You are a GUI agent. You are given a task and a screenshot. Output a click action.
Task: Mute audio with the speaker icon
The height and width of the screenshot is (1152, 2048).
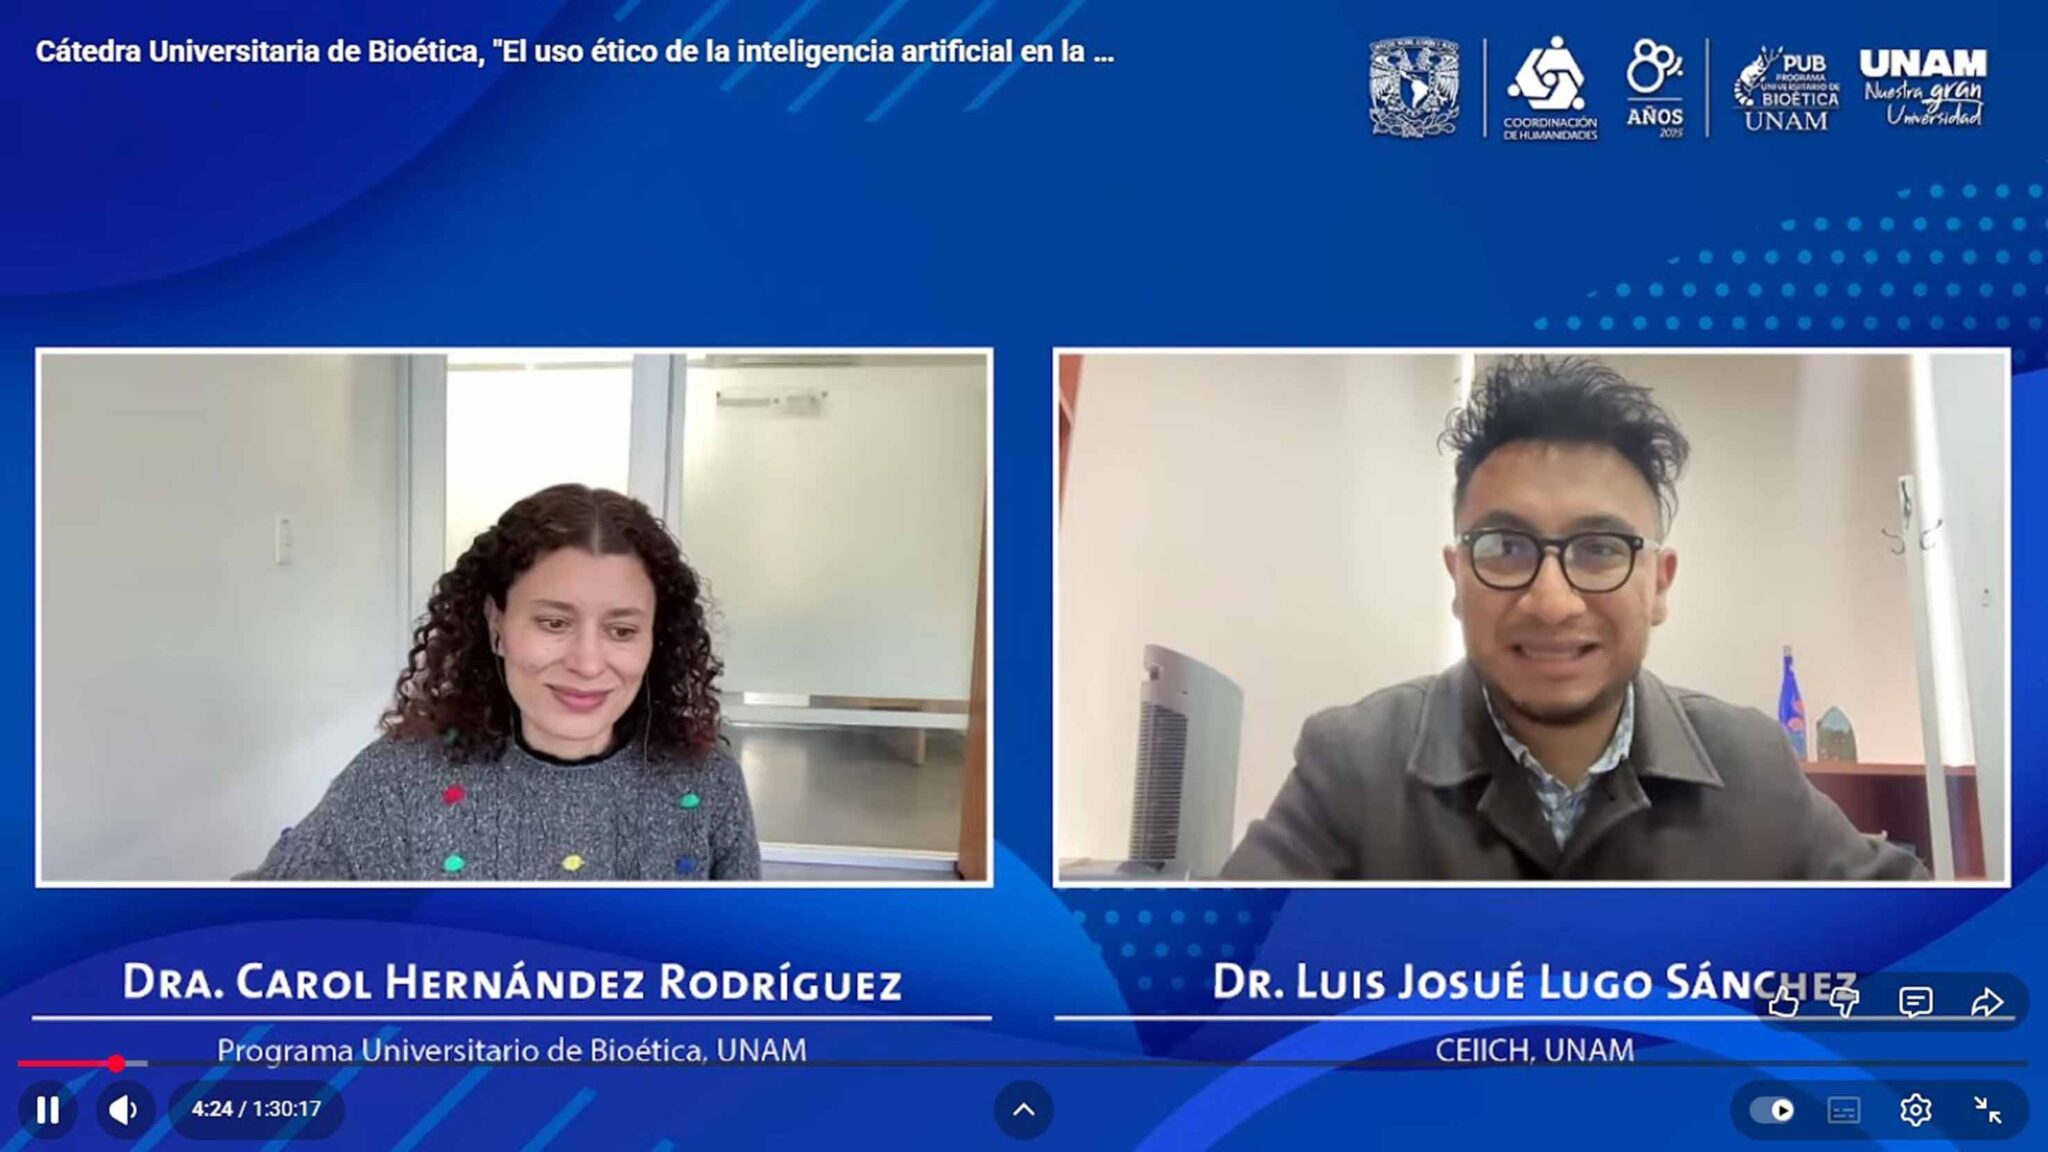click(x=123, y=1110)
